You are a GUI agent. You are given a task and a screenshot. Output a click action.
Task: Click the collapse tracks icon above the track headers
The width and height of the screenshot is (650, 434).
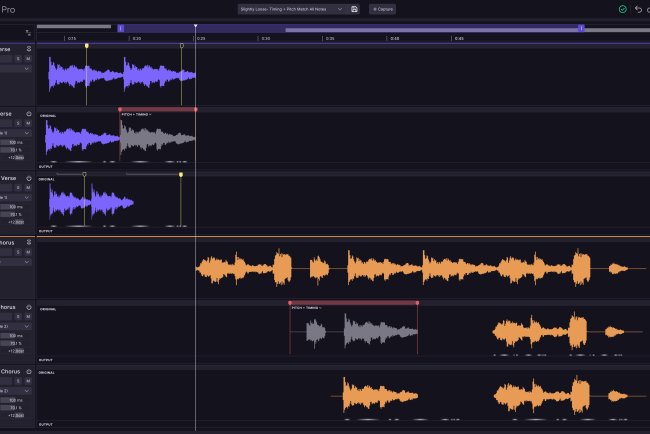(x=28, y=33)
